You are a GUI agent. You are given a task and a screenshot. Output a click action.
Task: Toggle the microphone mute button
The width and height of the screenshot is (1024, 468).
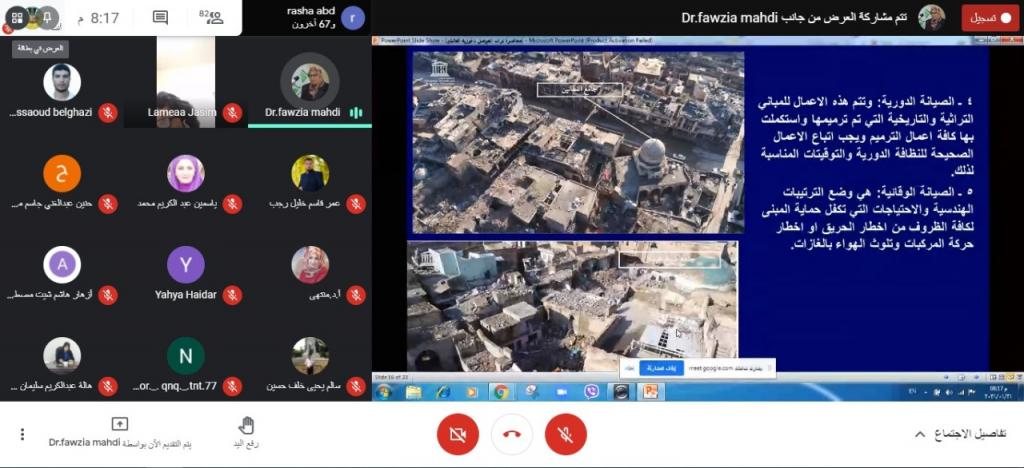coord(565,434)
